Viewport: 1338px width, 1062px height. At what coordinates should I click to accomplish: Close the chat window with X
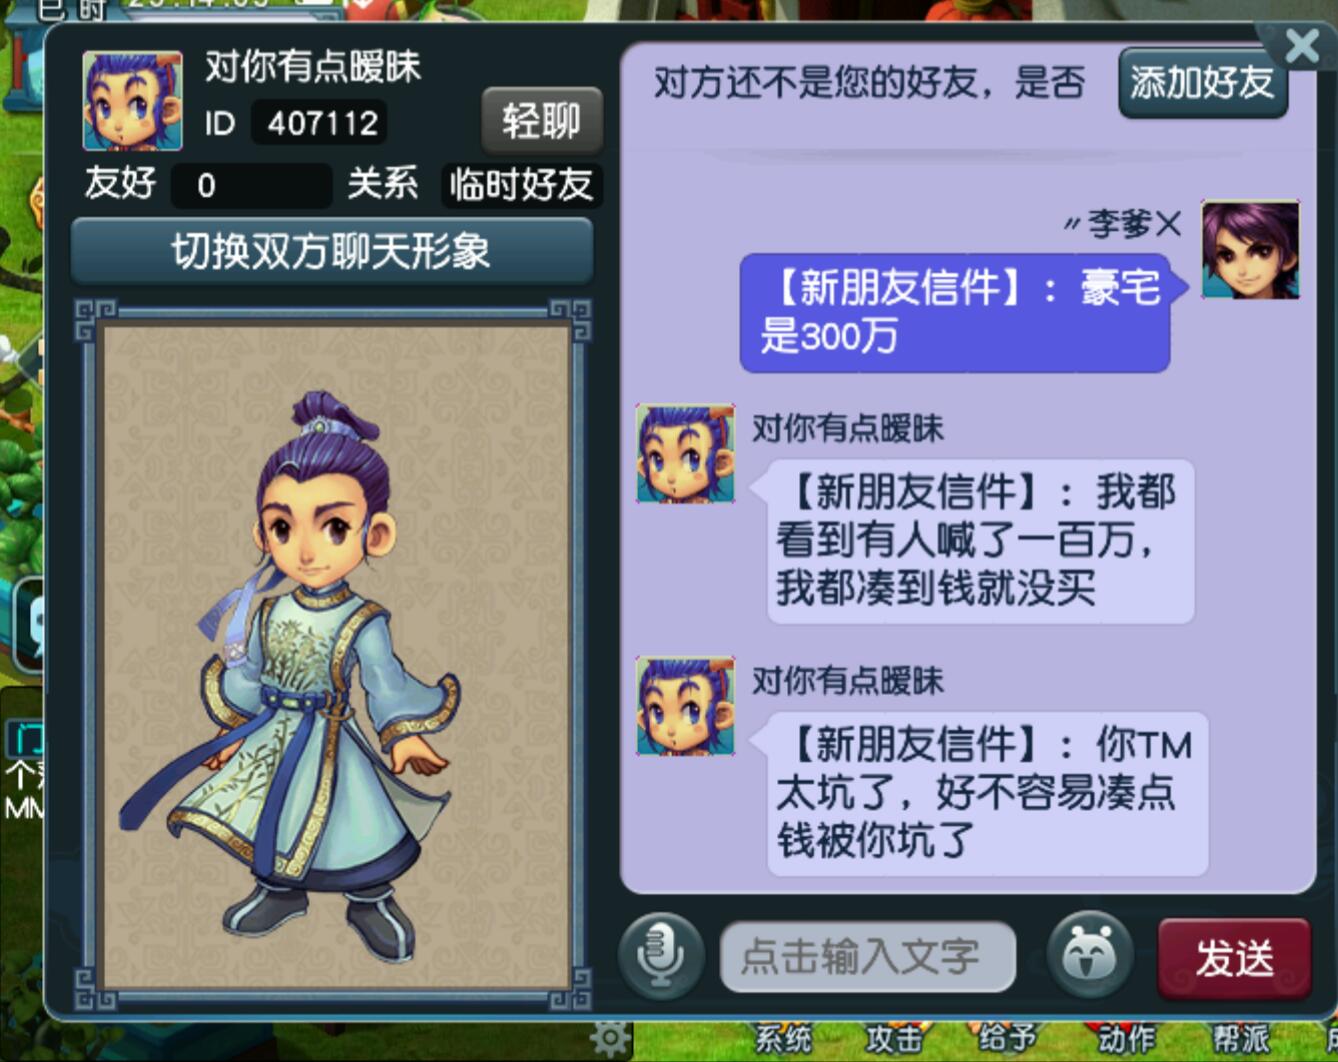click(x=1300, y=45)
